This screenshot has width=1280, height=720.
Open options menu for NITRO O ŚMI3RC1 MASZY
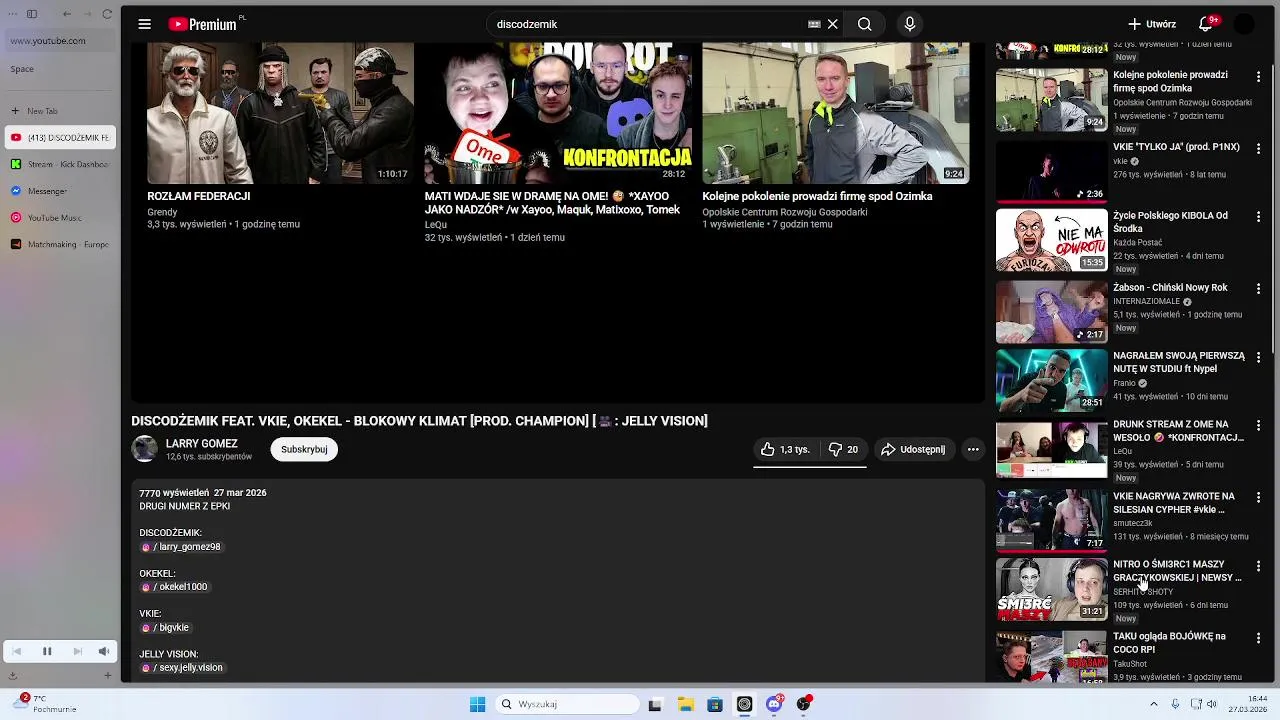pos(1258,566)
